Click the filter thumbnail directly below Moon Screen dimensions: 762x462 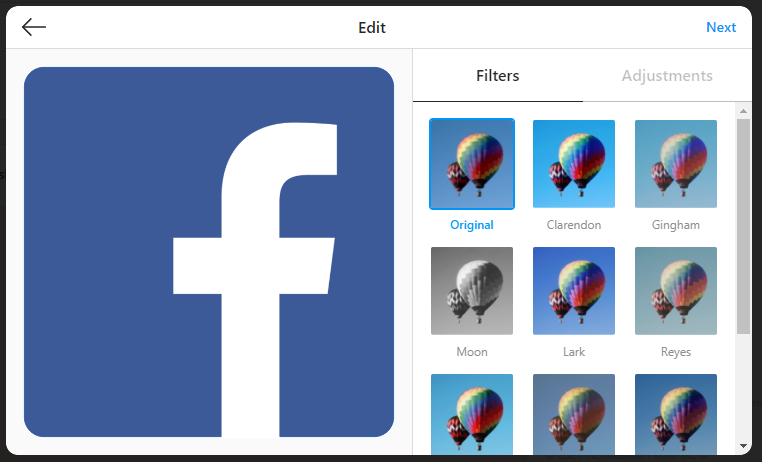coord(472,414)
